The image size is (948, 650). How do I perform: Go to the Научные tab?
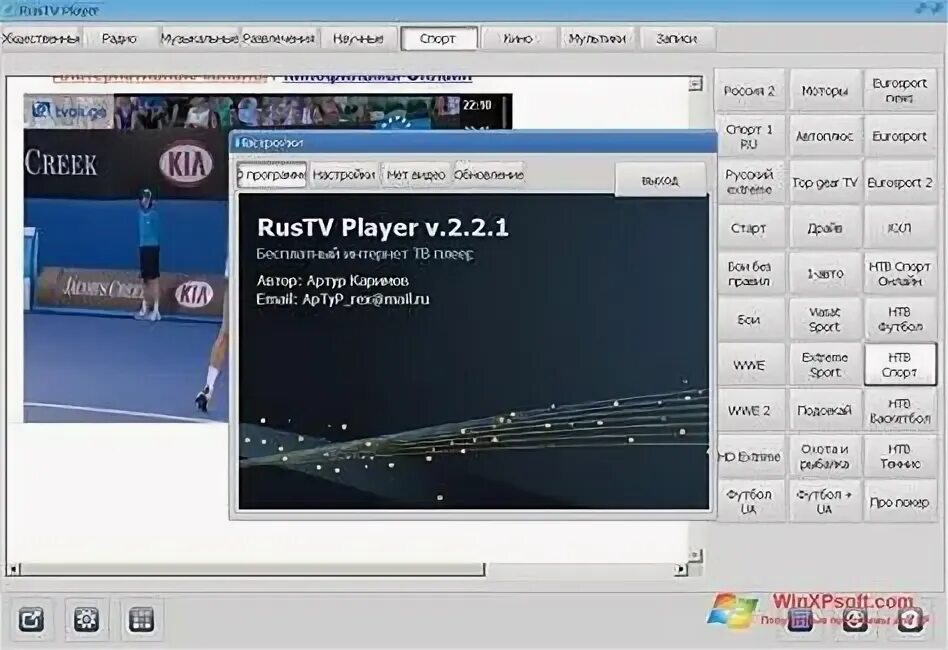(x=359, y=39)
